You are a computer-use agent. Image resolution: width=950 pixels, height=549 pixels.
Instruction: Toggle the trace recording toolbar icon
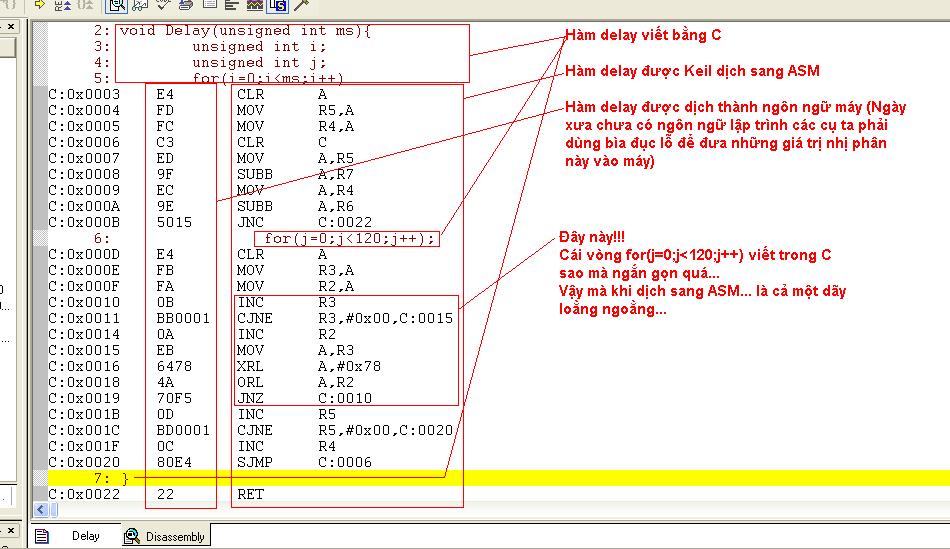coord(64,5)
